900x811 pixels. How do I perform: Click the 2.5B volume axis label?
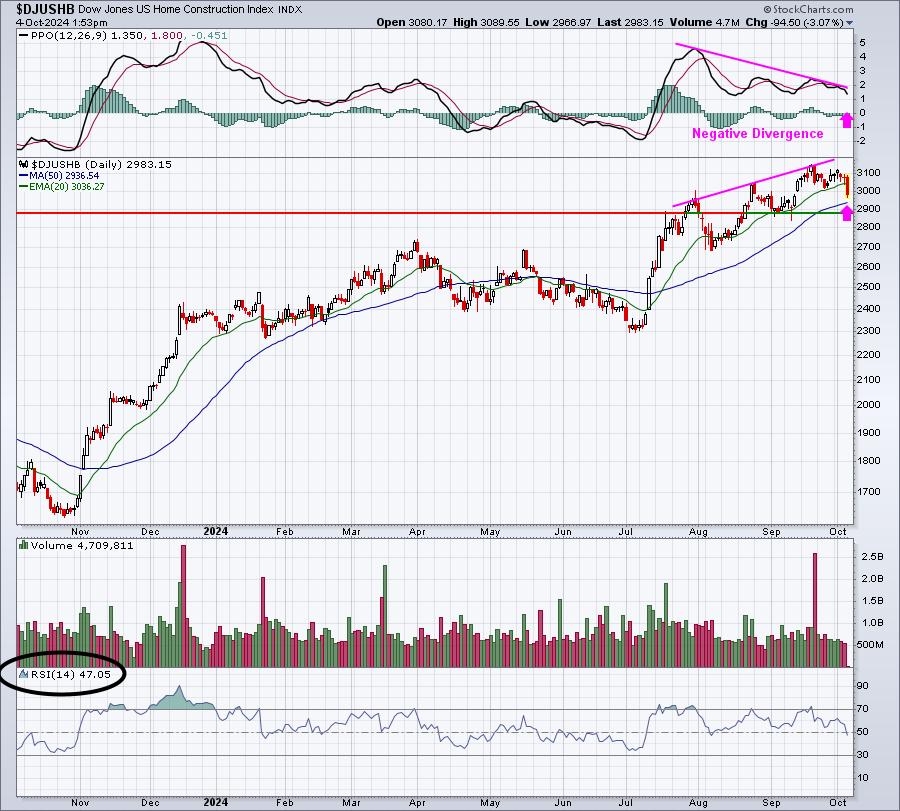tap(872, 557)
